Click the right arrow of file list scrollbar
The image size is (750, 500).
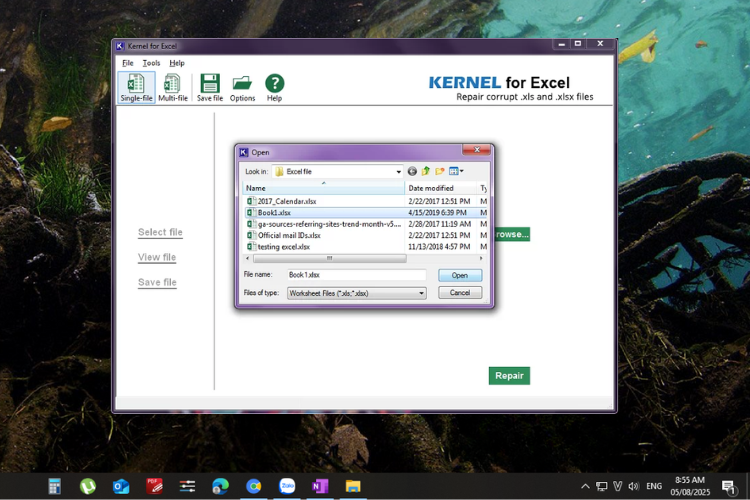[481, 258]
